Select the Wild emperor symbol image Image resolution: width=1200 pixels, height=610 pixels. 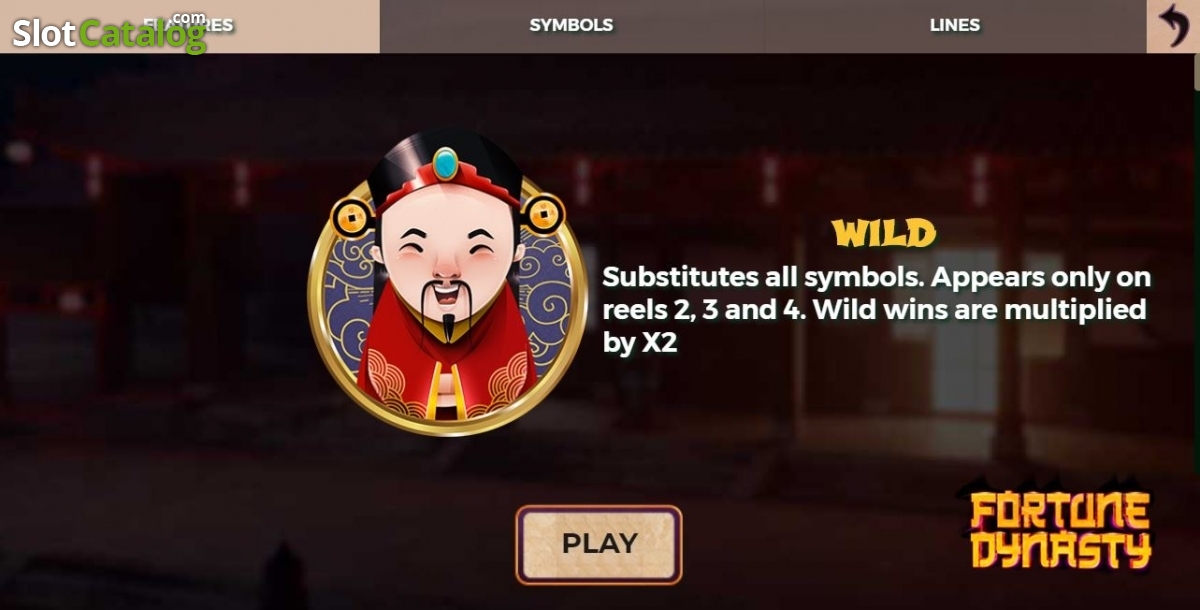pyautogui.click(x=447, y=282)
